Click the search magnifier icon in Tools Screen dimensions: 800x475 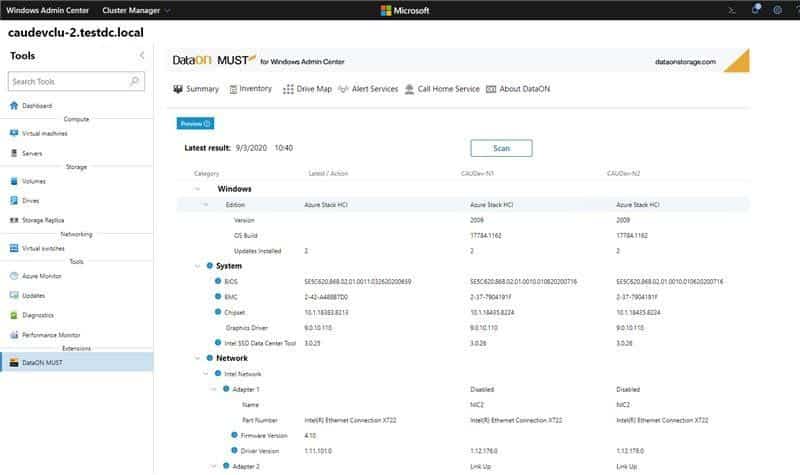135,81
